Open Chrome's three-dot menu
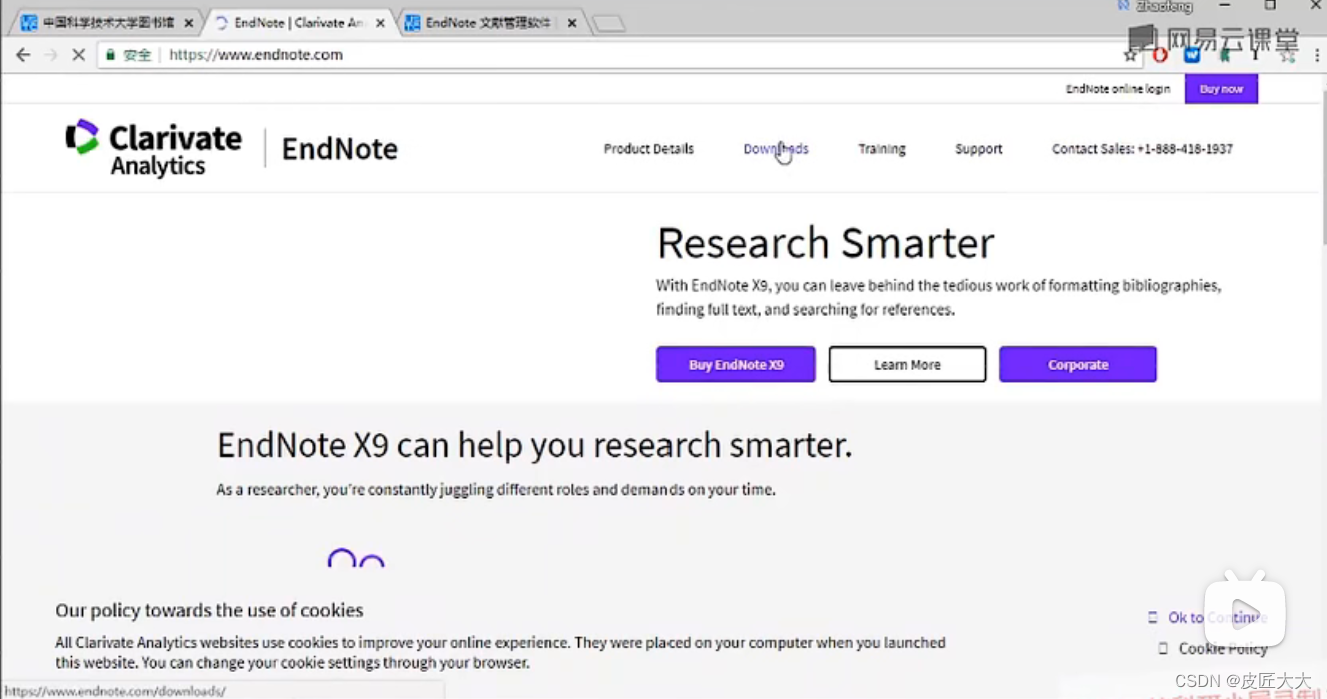1327x699 pixels. [1315, 57]
